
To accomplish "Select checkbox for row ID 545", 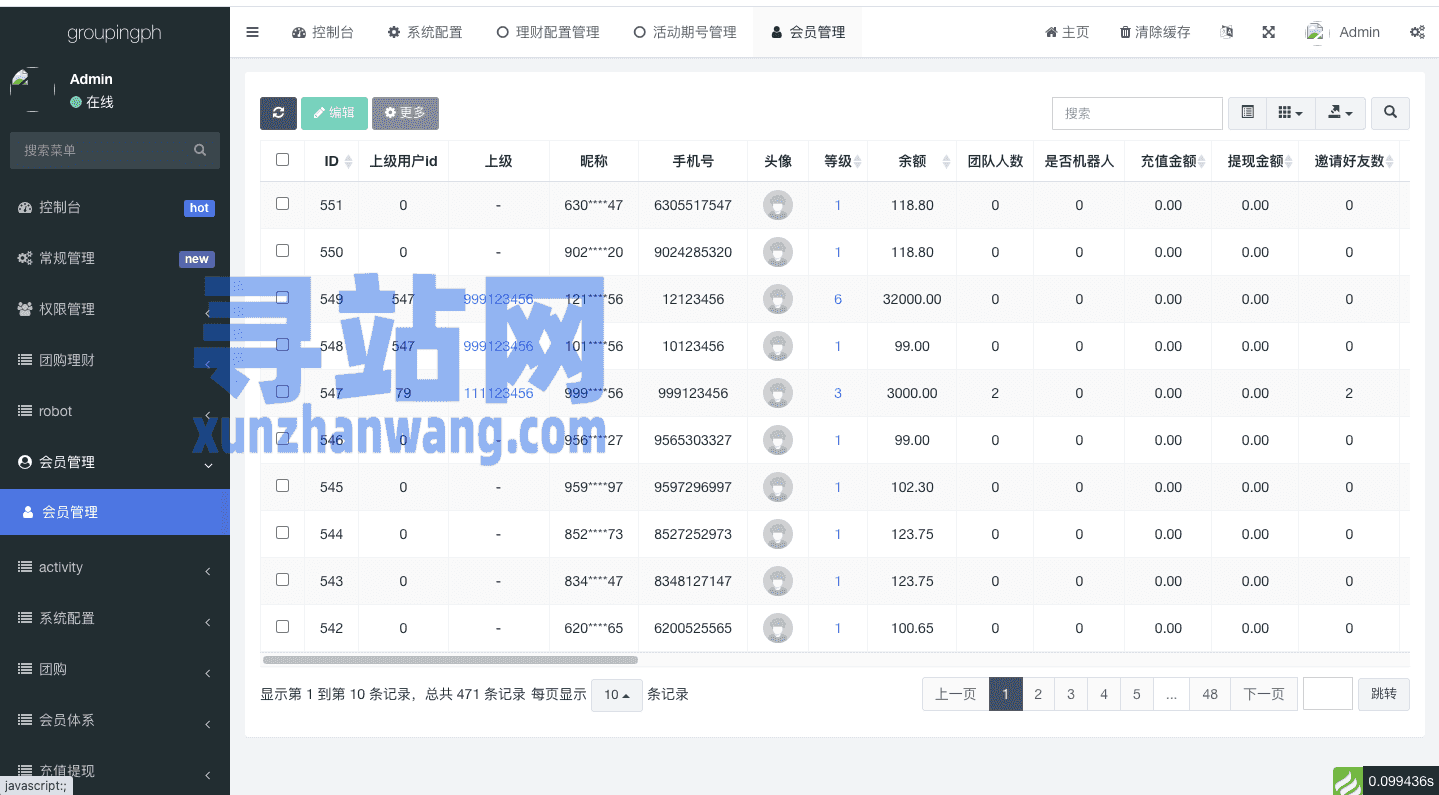I will coord(282,485).
